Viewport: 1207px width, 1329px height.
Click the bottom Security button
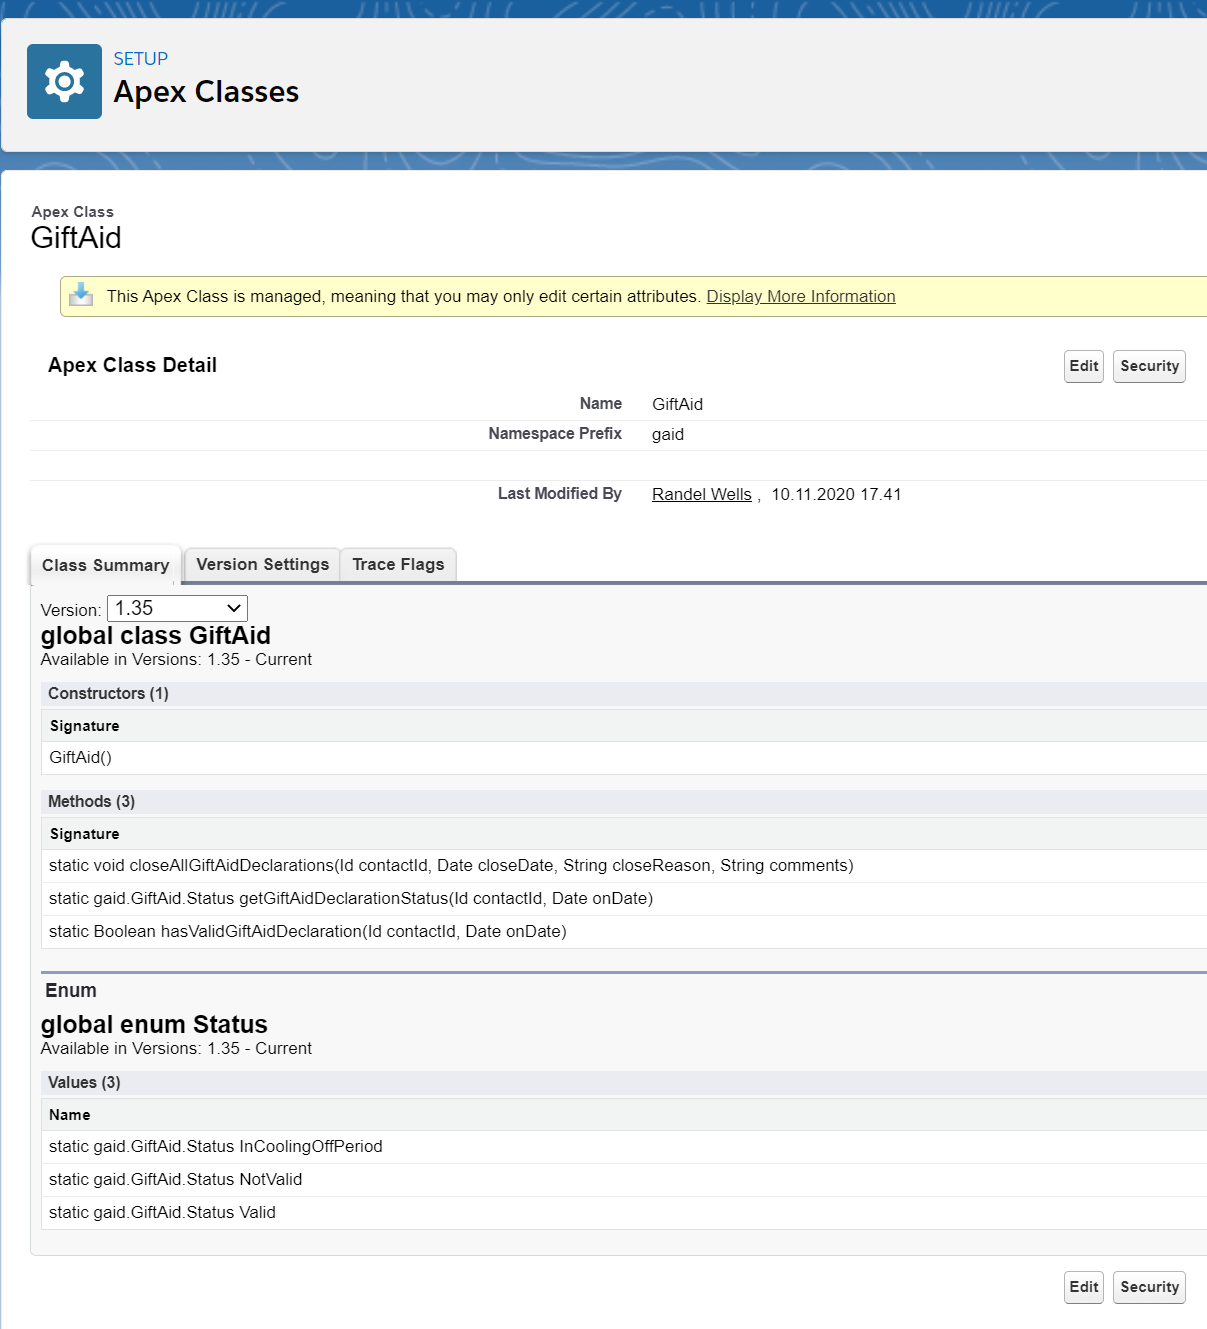point(1148,1287)
